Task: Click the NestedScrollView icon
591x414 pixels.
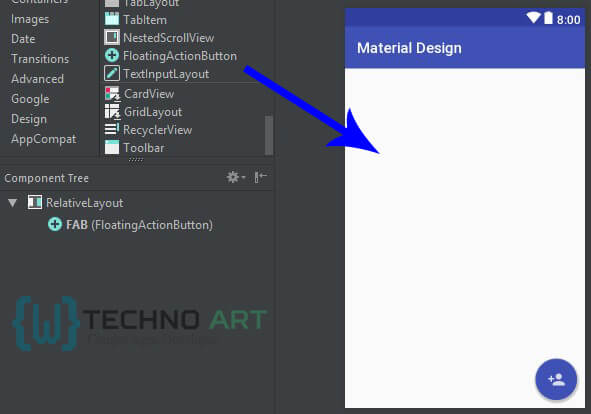Action: point(112,37)
